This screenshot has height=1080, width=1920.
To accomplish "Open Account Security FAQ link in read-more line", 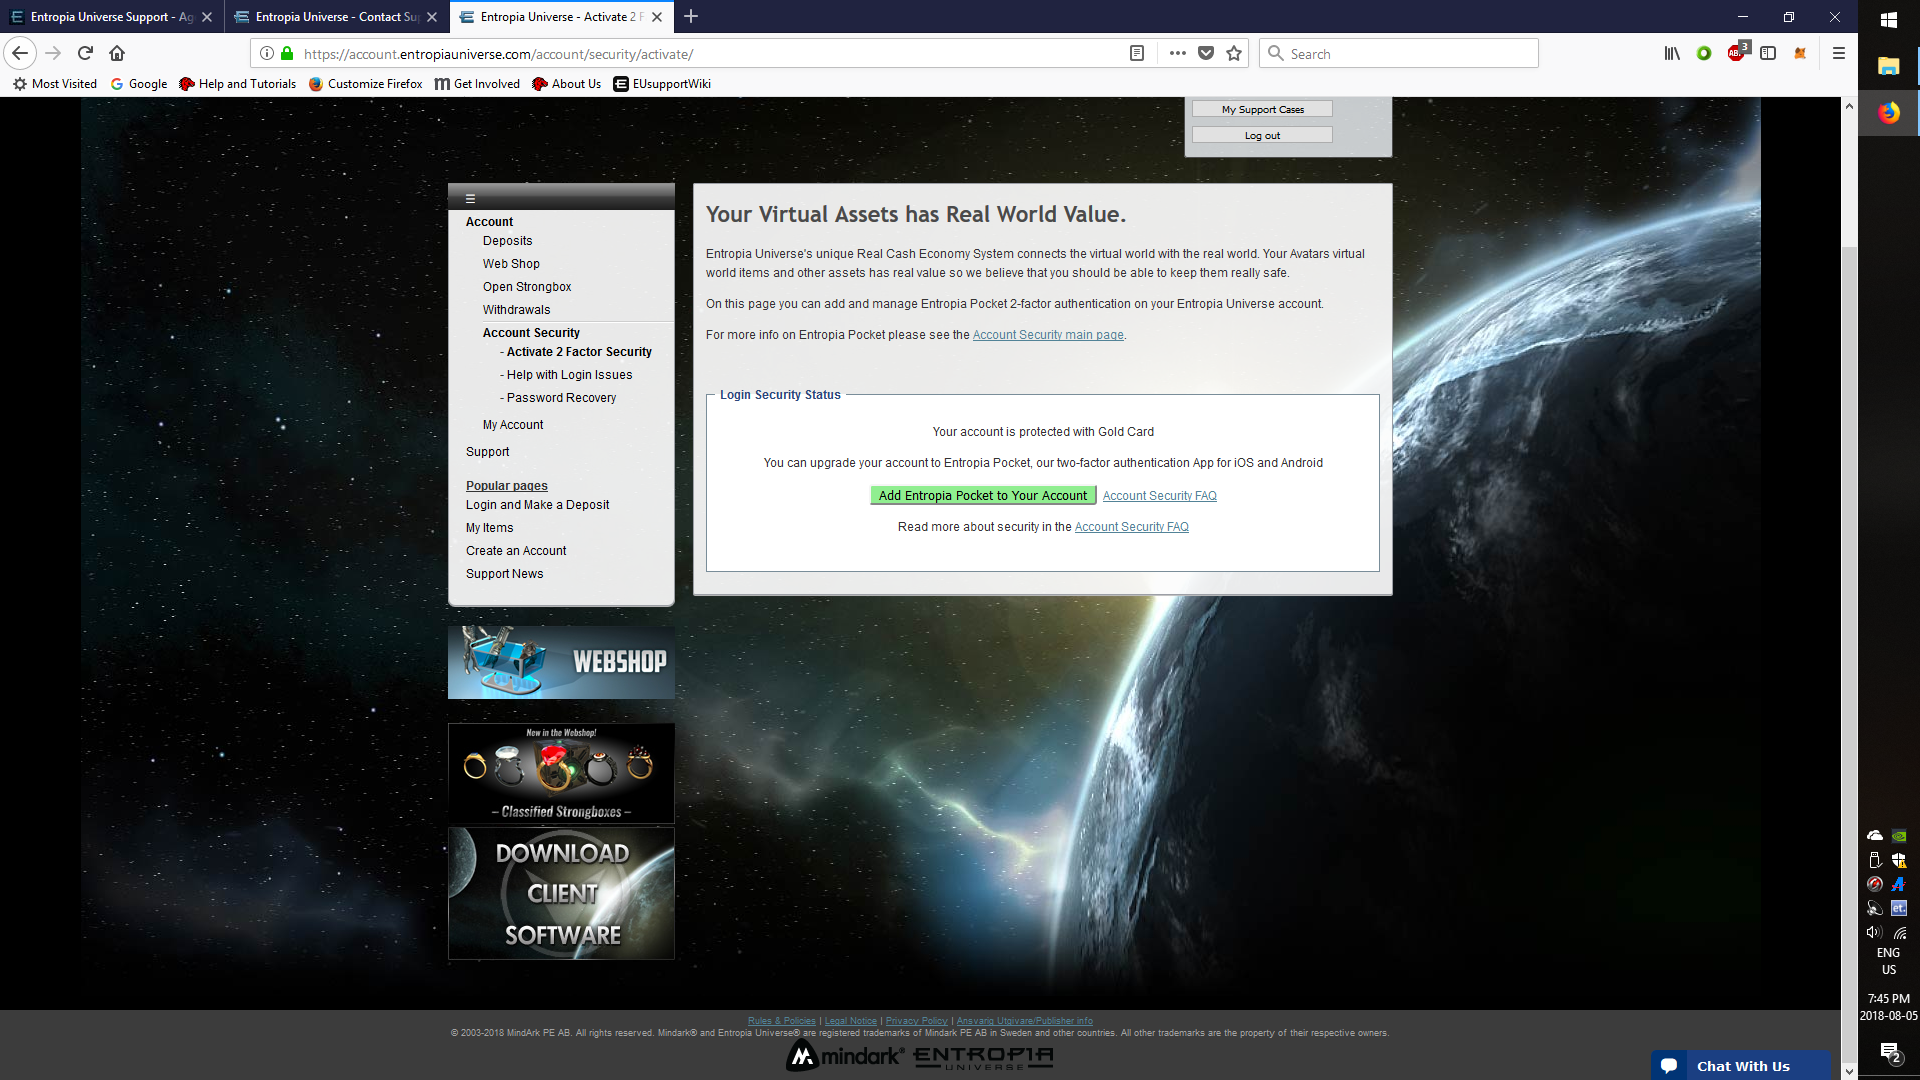I will (1131, 527).
